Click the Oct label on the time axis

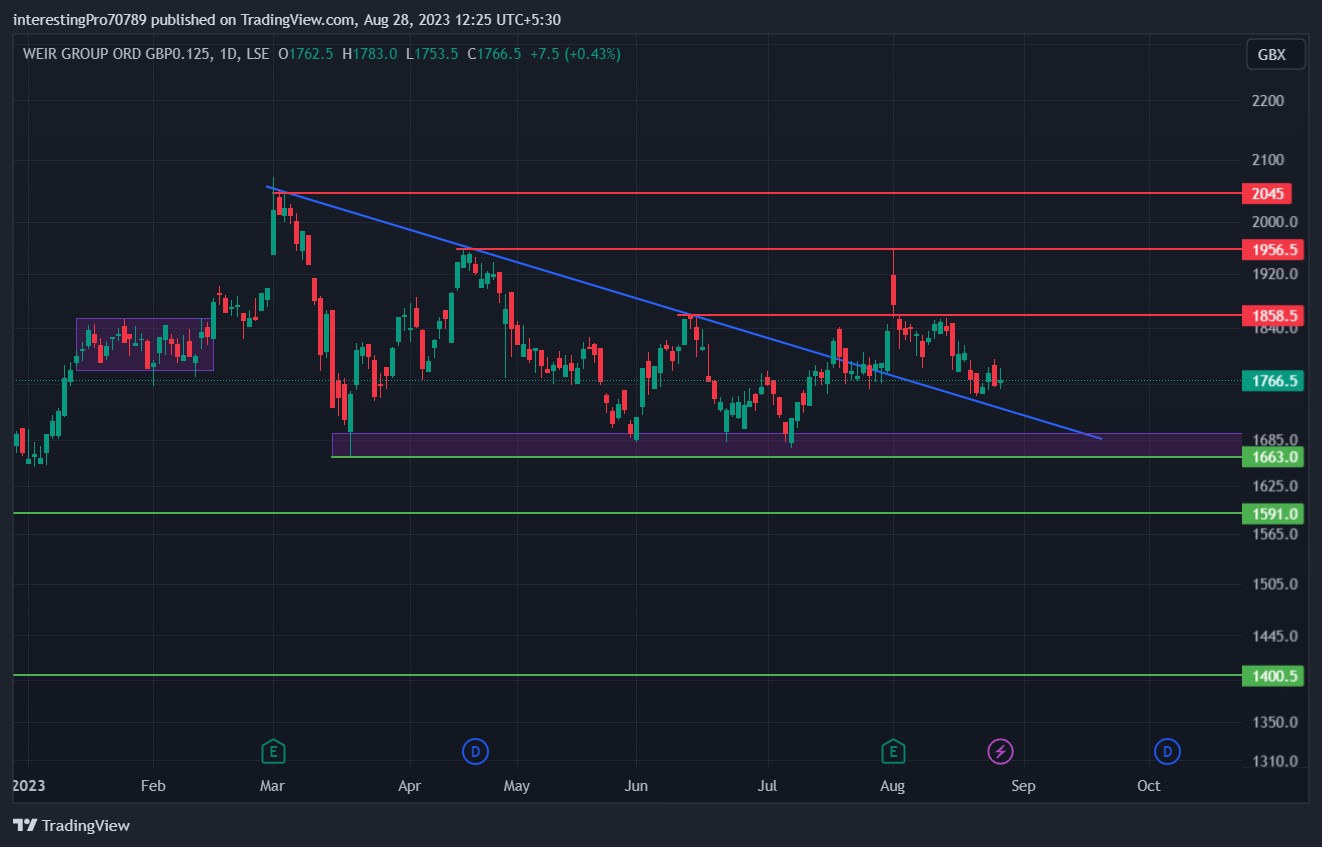pyautogui.click(x=1149, y=786)
